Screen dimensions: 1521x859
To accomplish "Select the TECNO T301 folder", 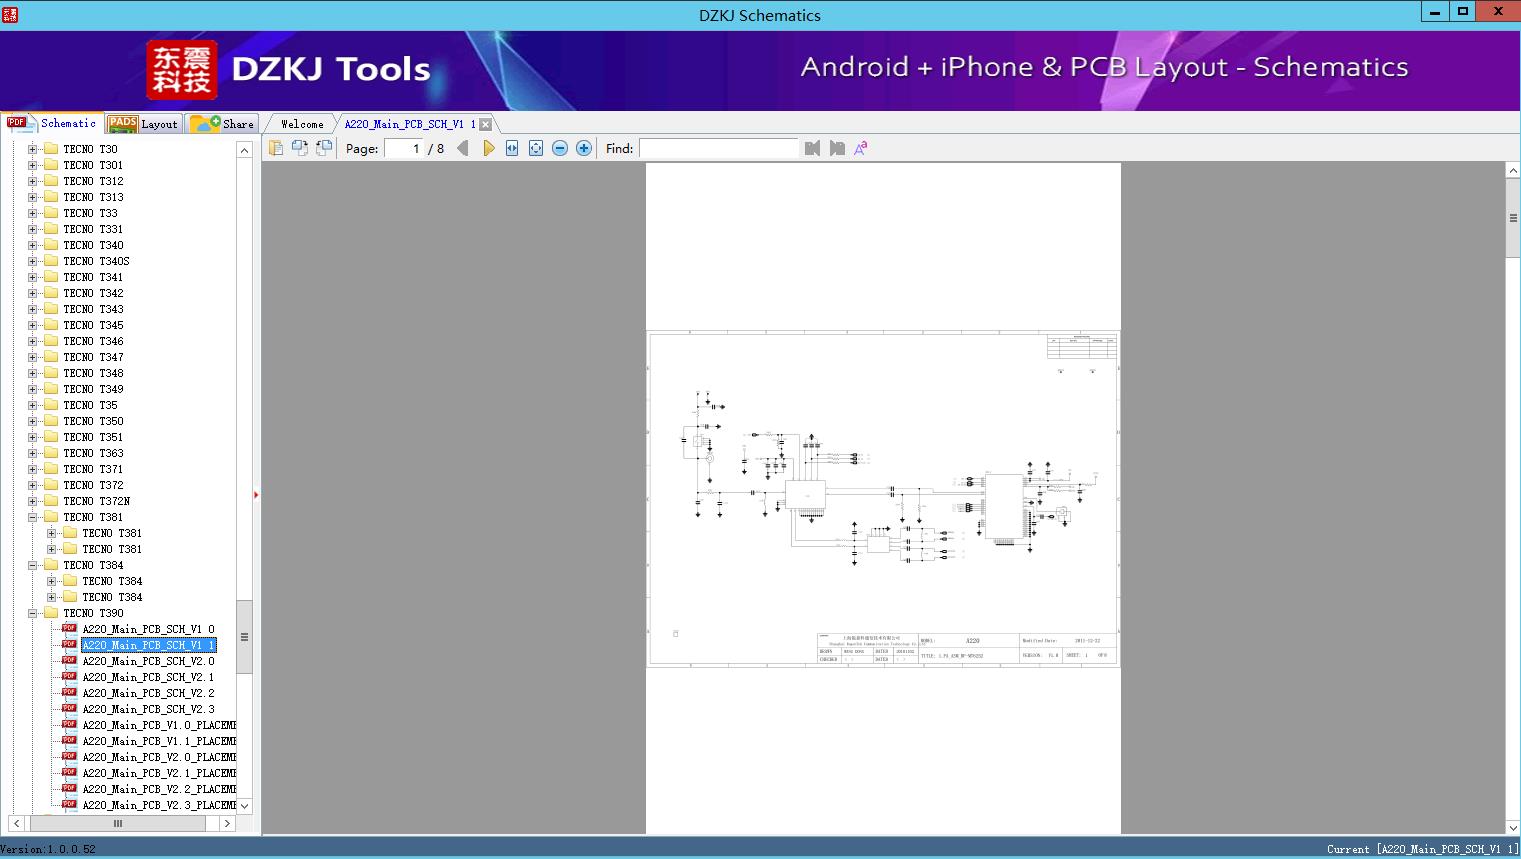I will tap(93, 165).
